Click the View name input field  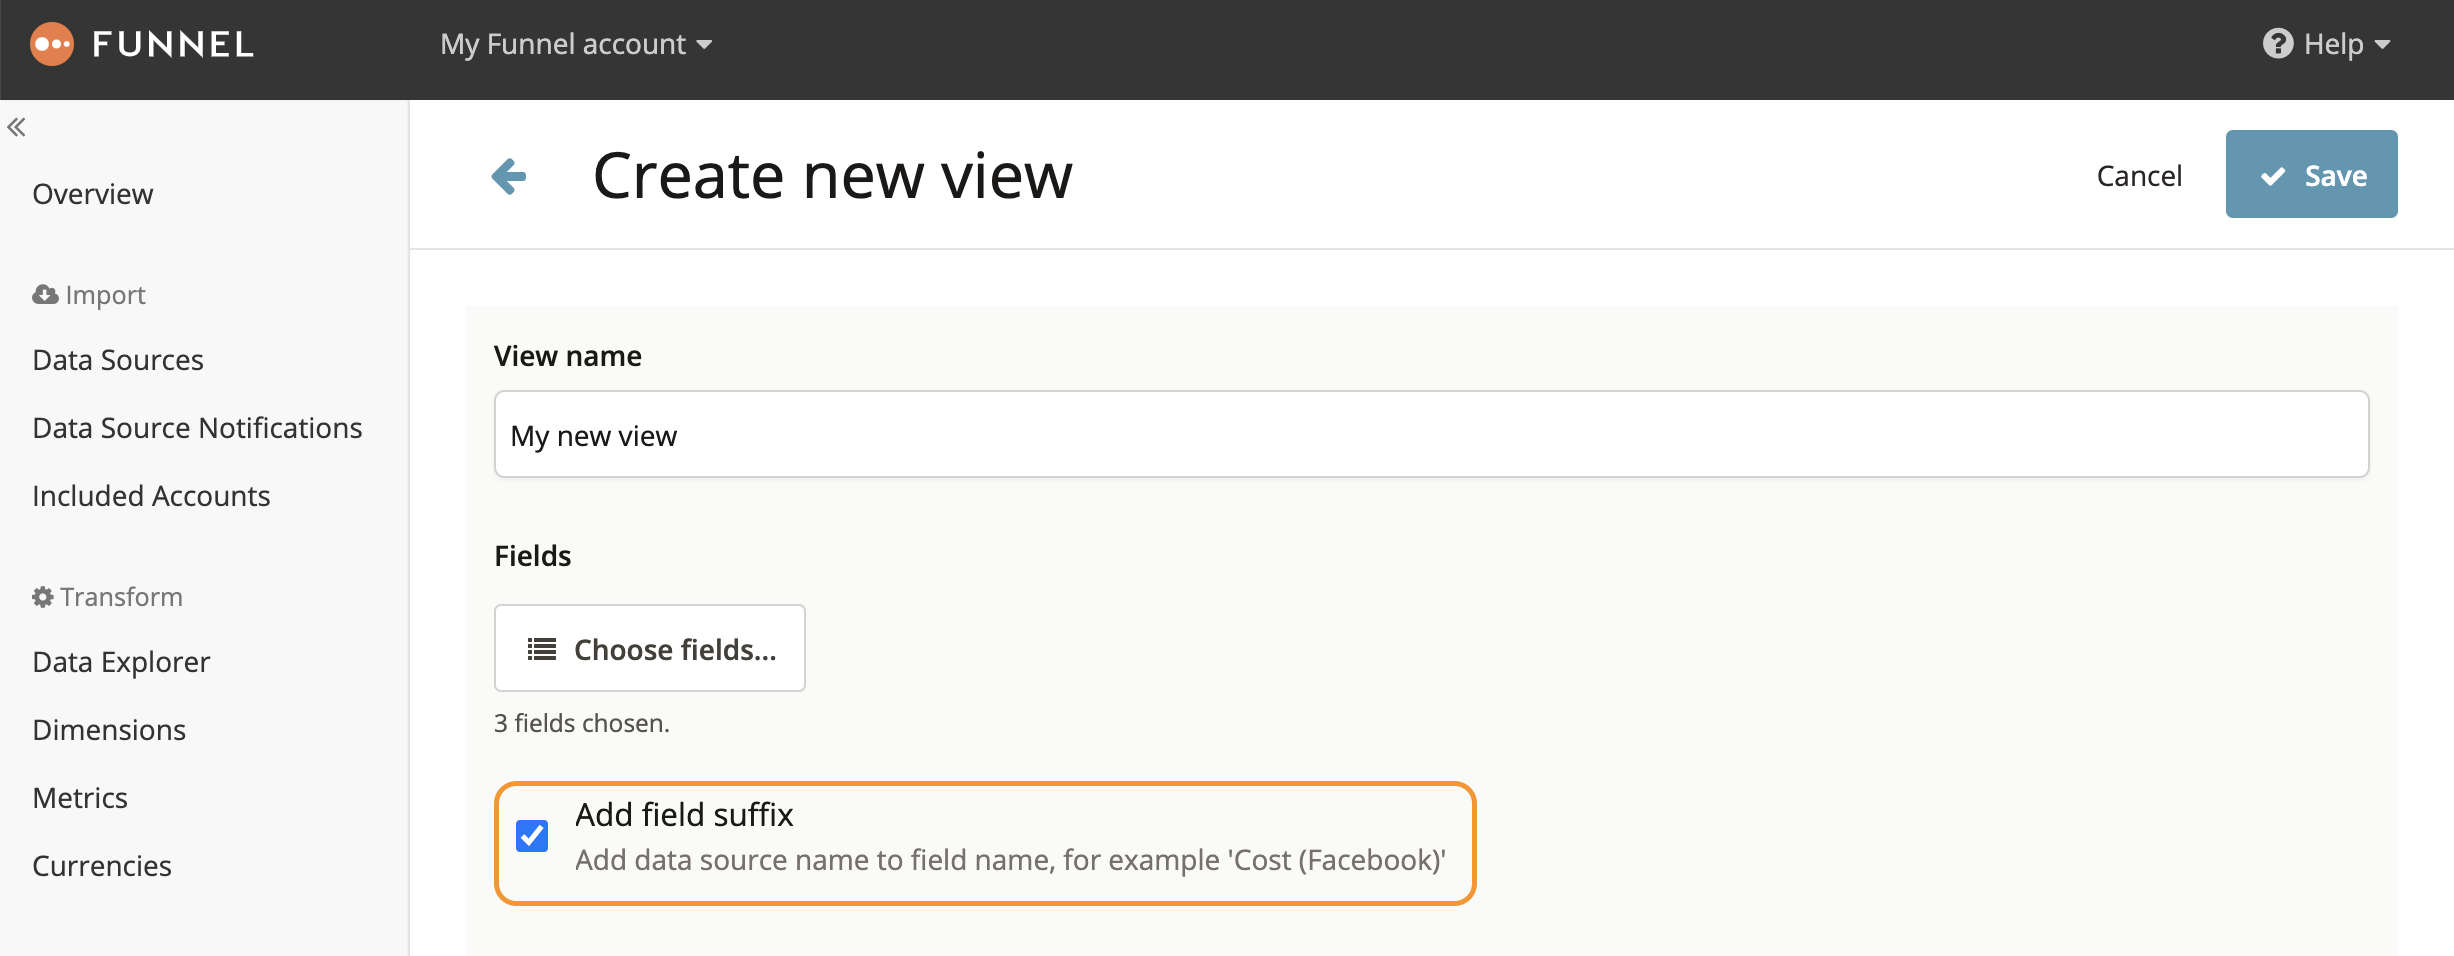[x=1431, y=434]
